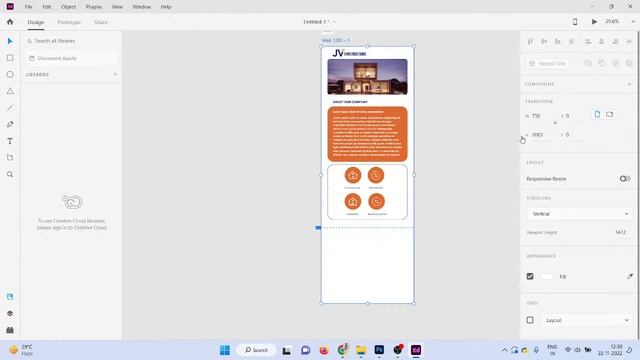Open the Help menu
This screenshot has height=360, width=640.
click(x=166, y=7)
